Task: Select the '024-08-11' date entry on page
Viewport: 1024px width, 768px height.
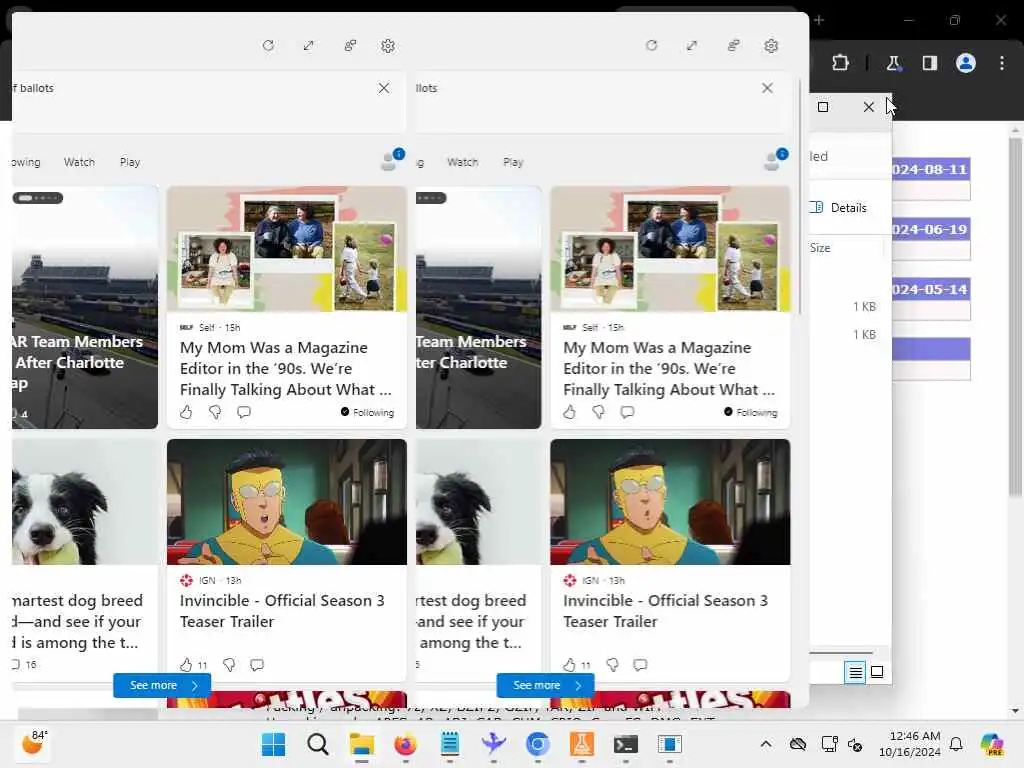Action: click(x=931, y=170)
